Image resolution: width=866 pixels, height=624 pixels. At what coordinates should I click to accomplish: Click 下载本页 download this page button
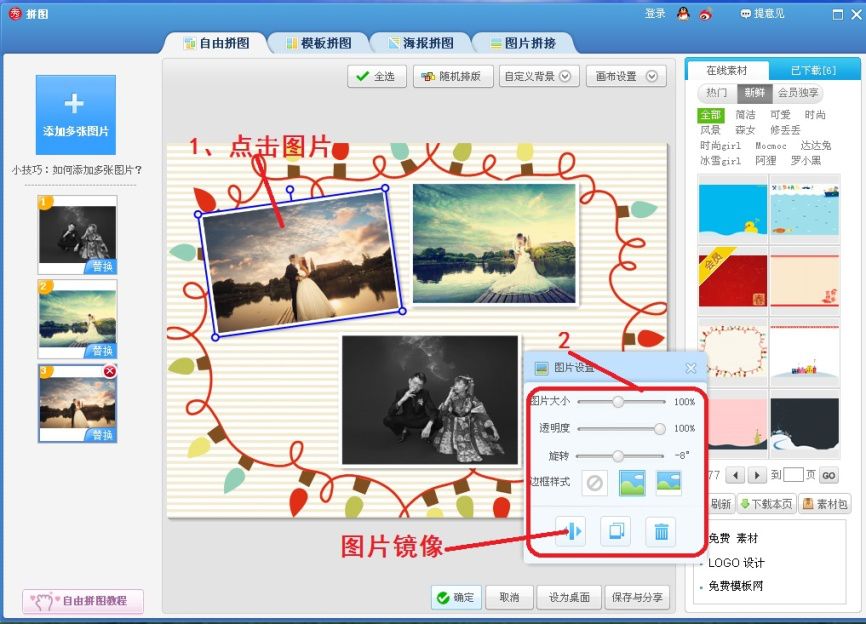(x=767, y=504)
